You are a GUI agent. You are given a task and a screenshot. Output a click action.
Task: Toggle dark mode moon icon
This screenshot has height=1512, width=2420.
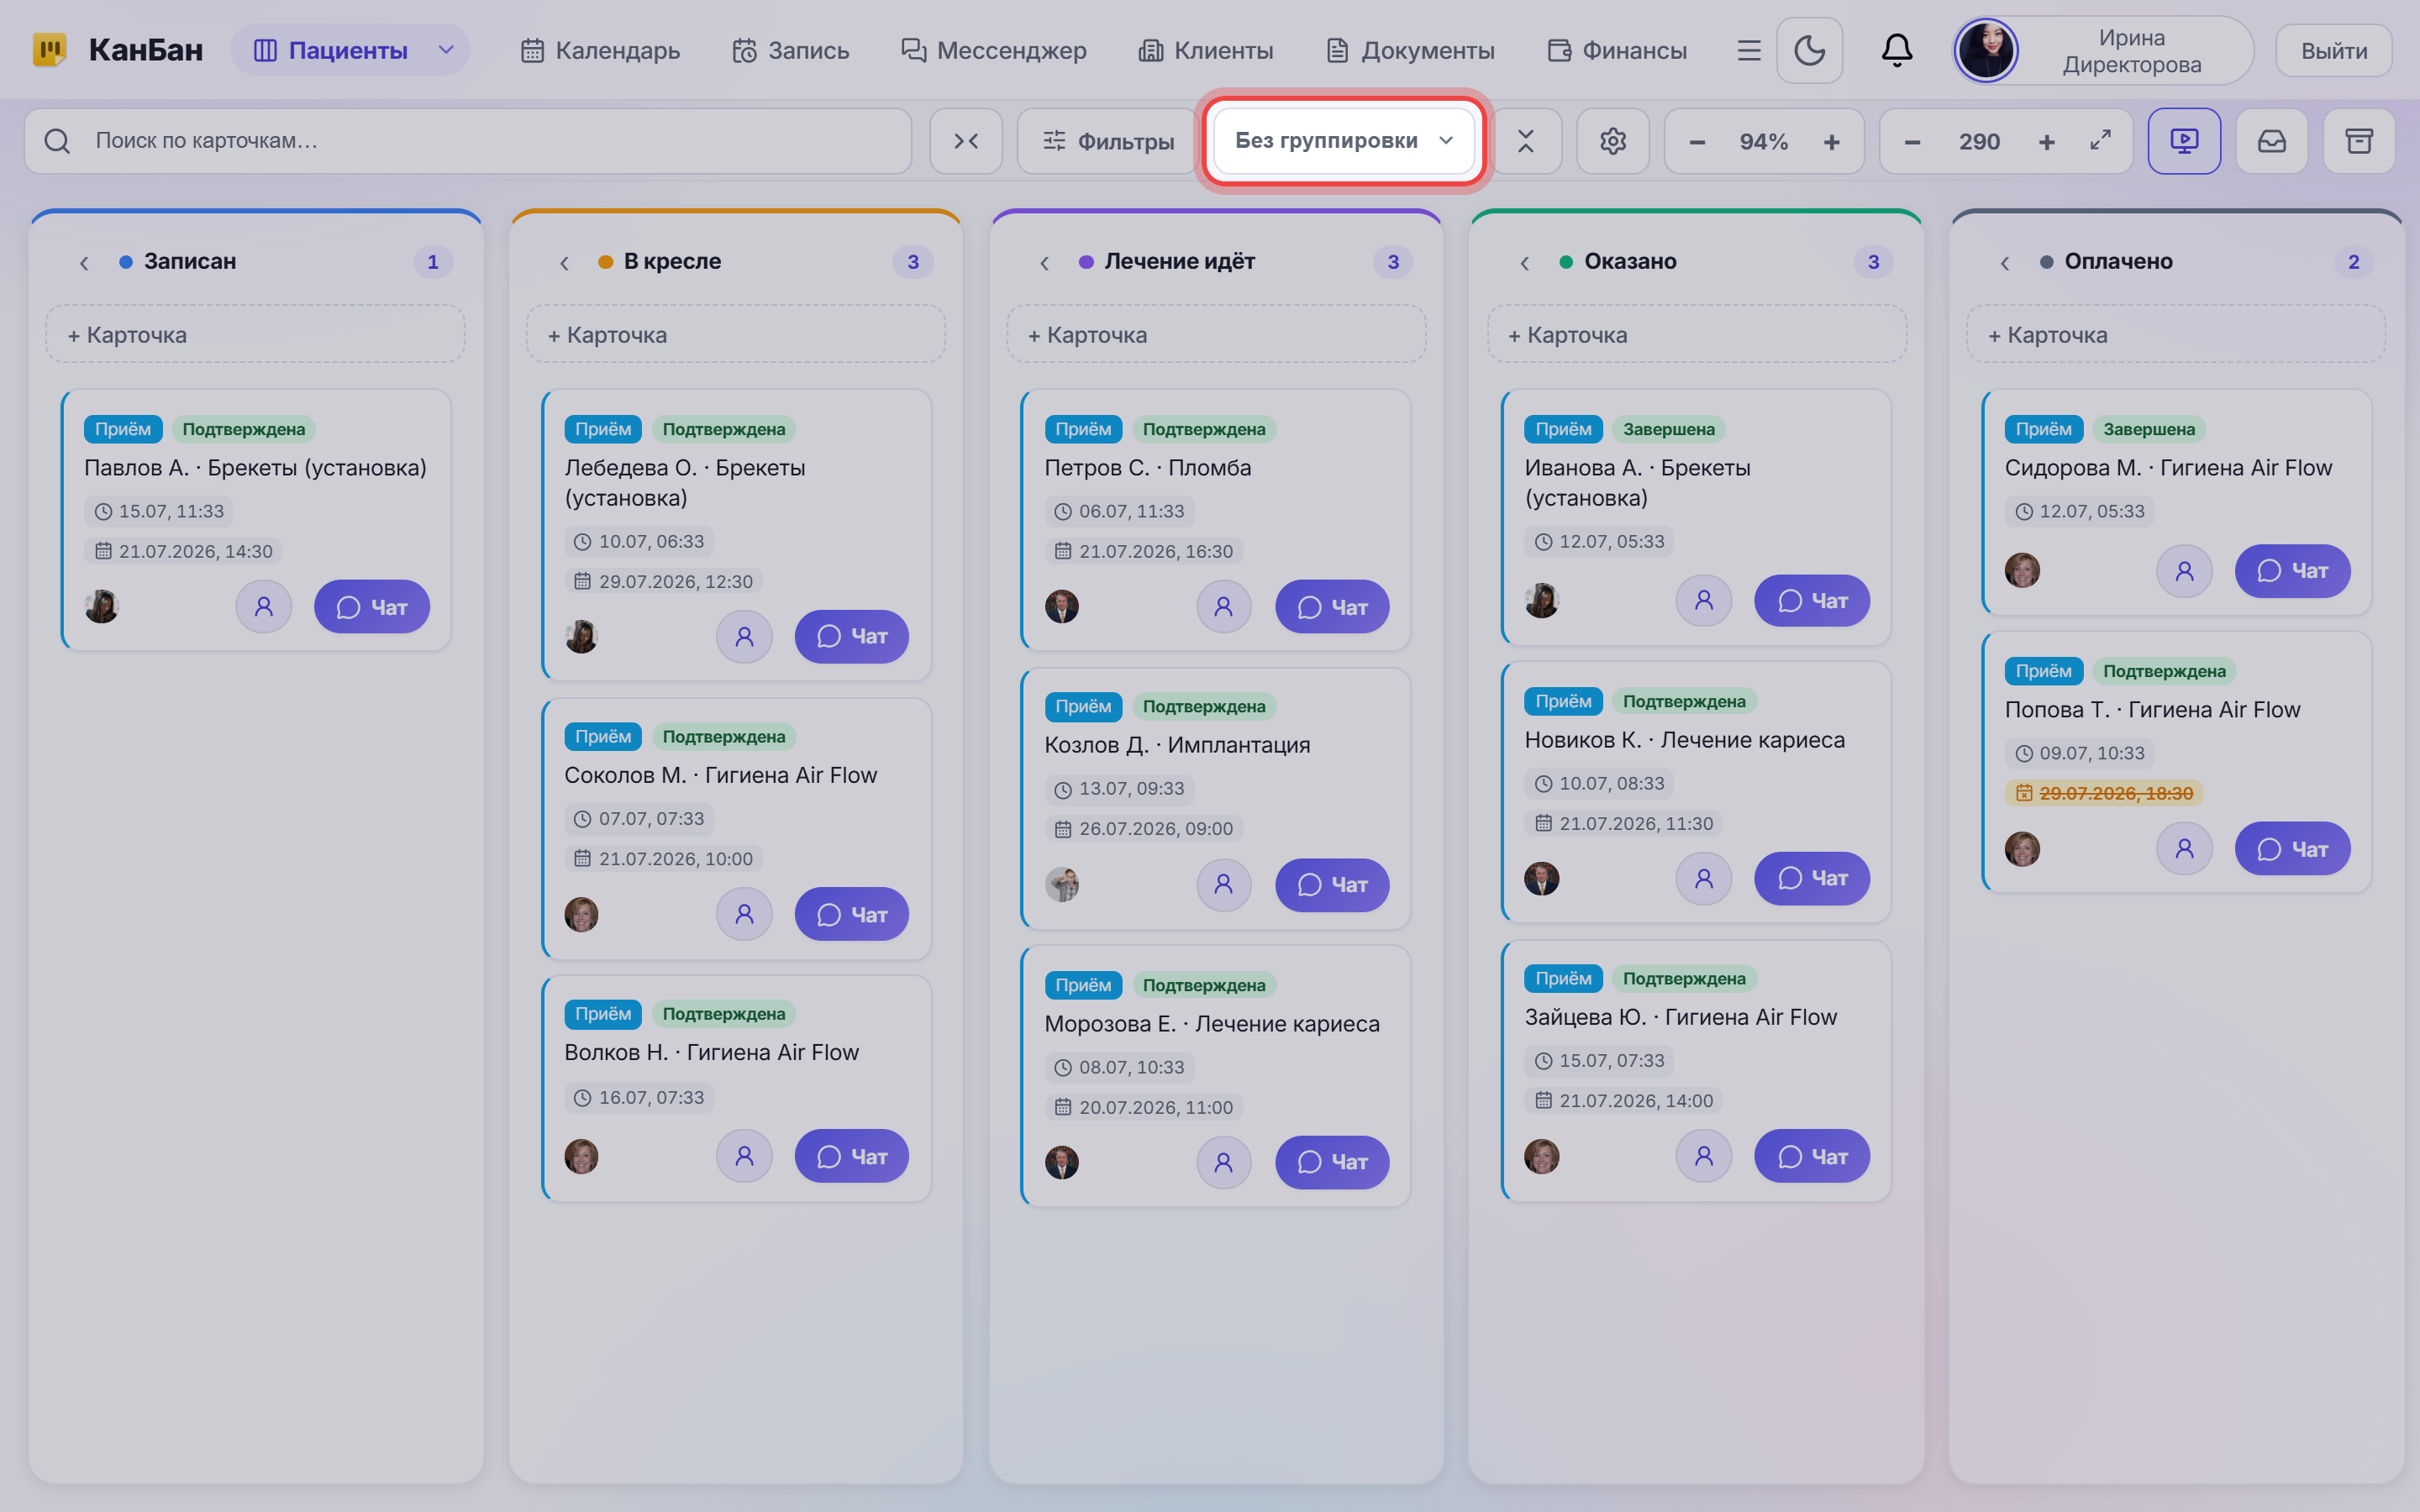[1809, 50]
